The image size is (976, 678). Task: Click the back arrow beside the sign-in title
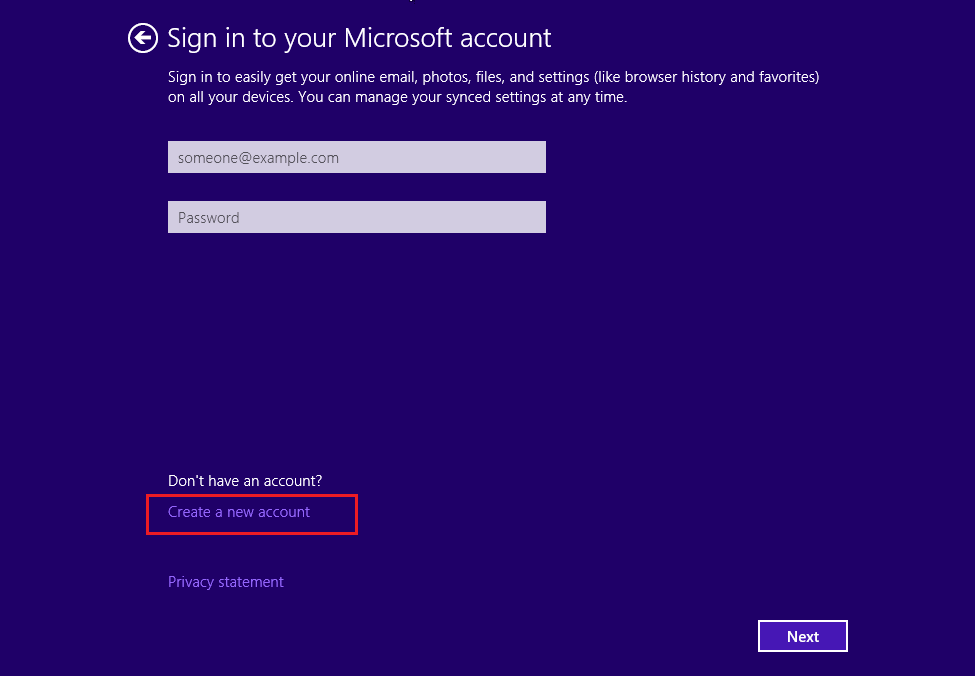point(143,39)
